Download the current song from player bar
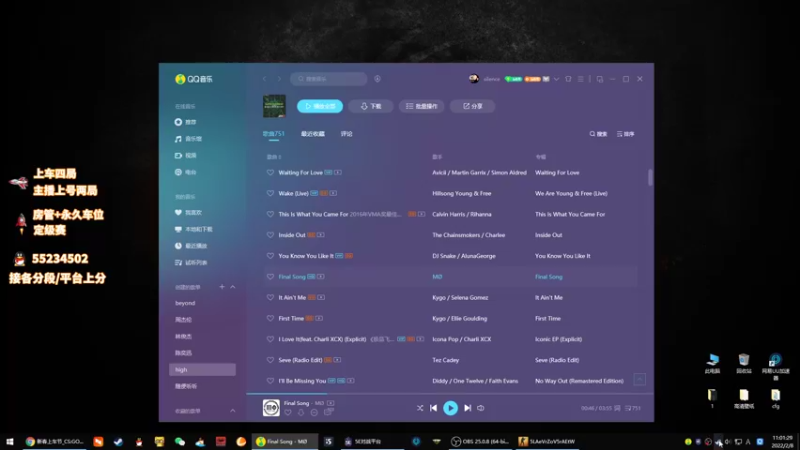 (301, 412)
